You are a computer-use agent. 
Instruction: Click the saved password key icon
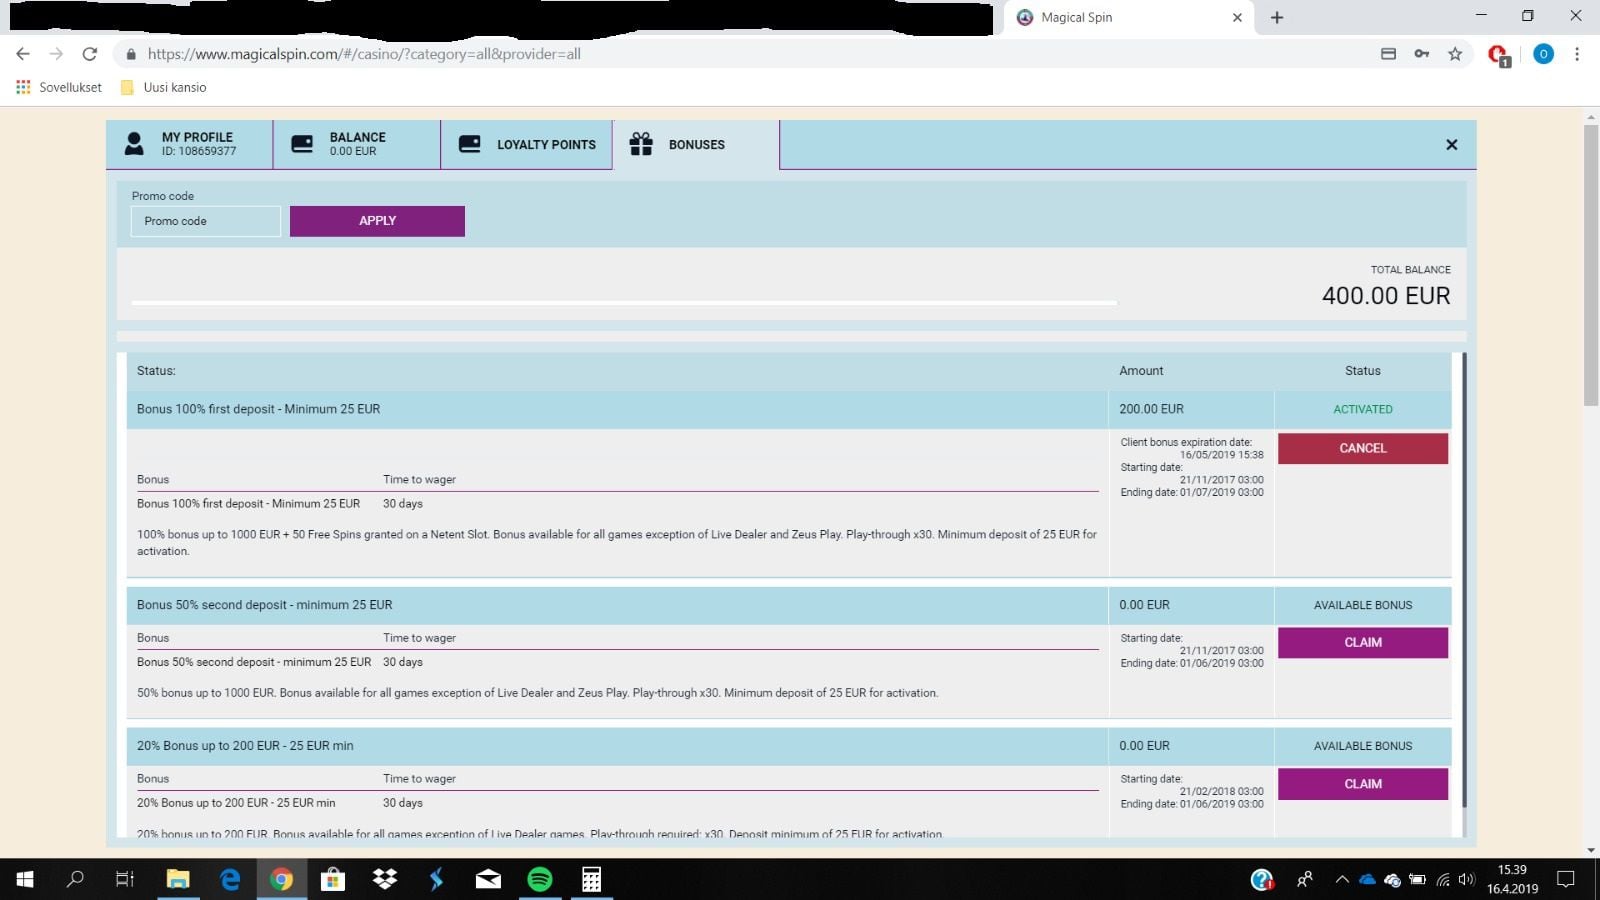1421,54
